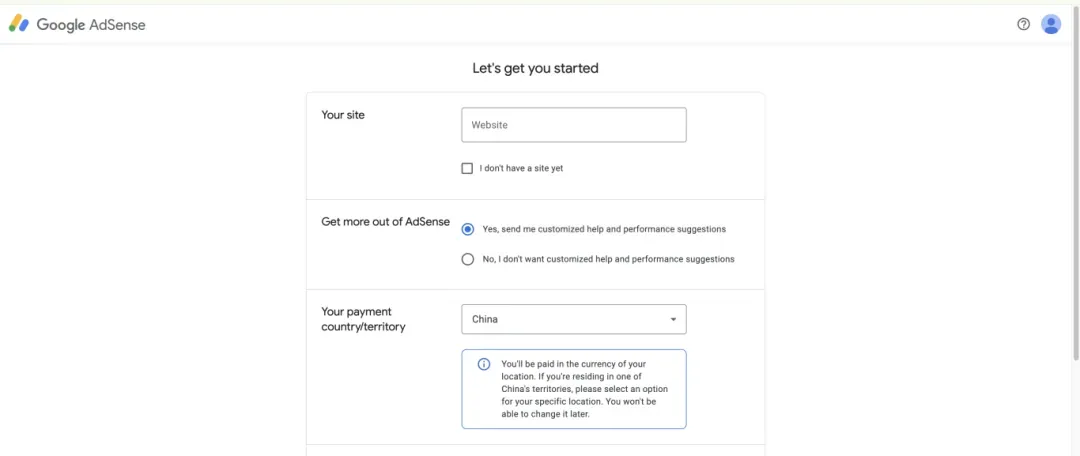This screenshot has width=1080, height=456.
Task: Open the Google account avatar
Action: [x=1051, y=24]
